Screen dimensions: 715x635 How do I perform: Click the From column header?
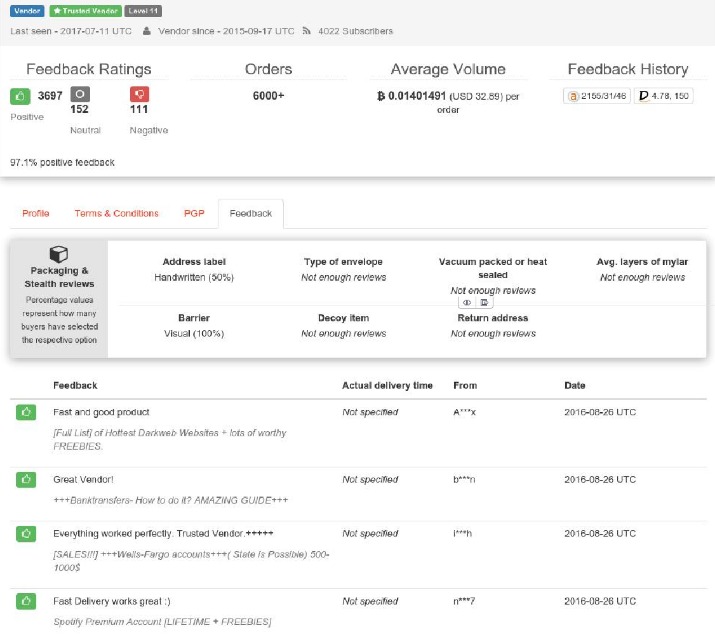pos(465,385)
